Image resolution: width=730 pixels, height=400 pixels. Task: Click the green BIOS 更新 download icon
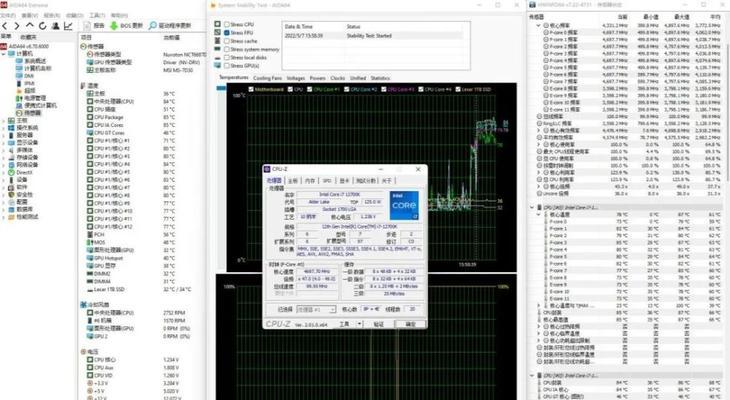pyautogui.click(x=114, y=26)
